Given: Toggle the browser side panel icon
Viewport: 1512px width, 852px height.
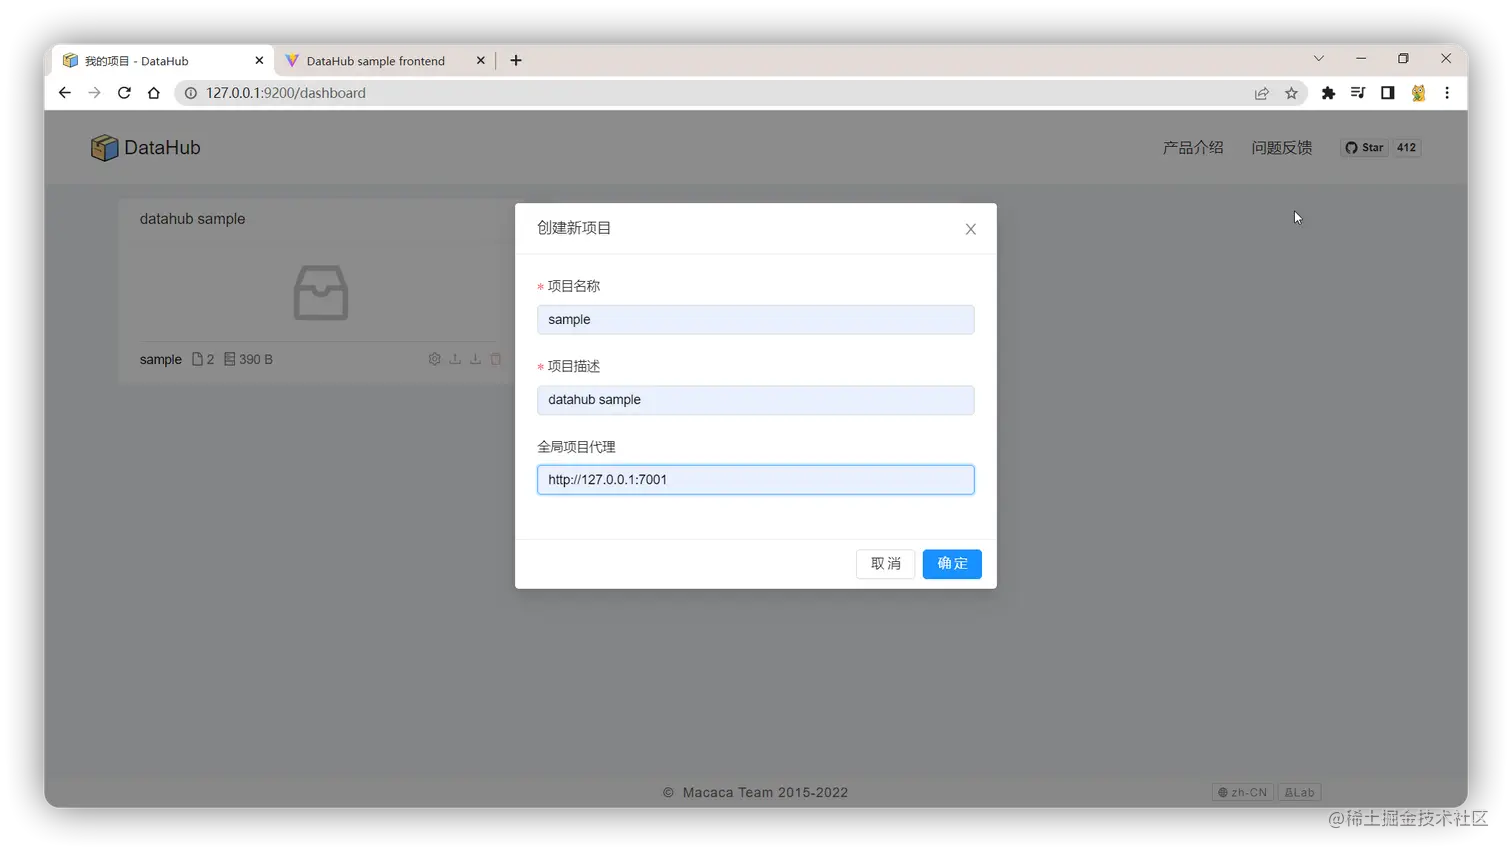Looking at the screenshot, I should 1388,93.
